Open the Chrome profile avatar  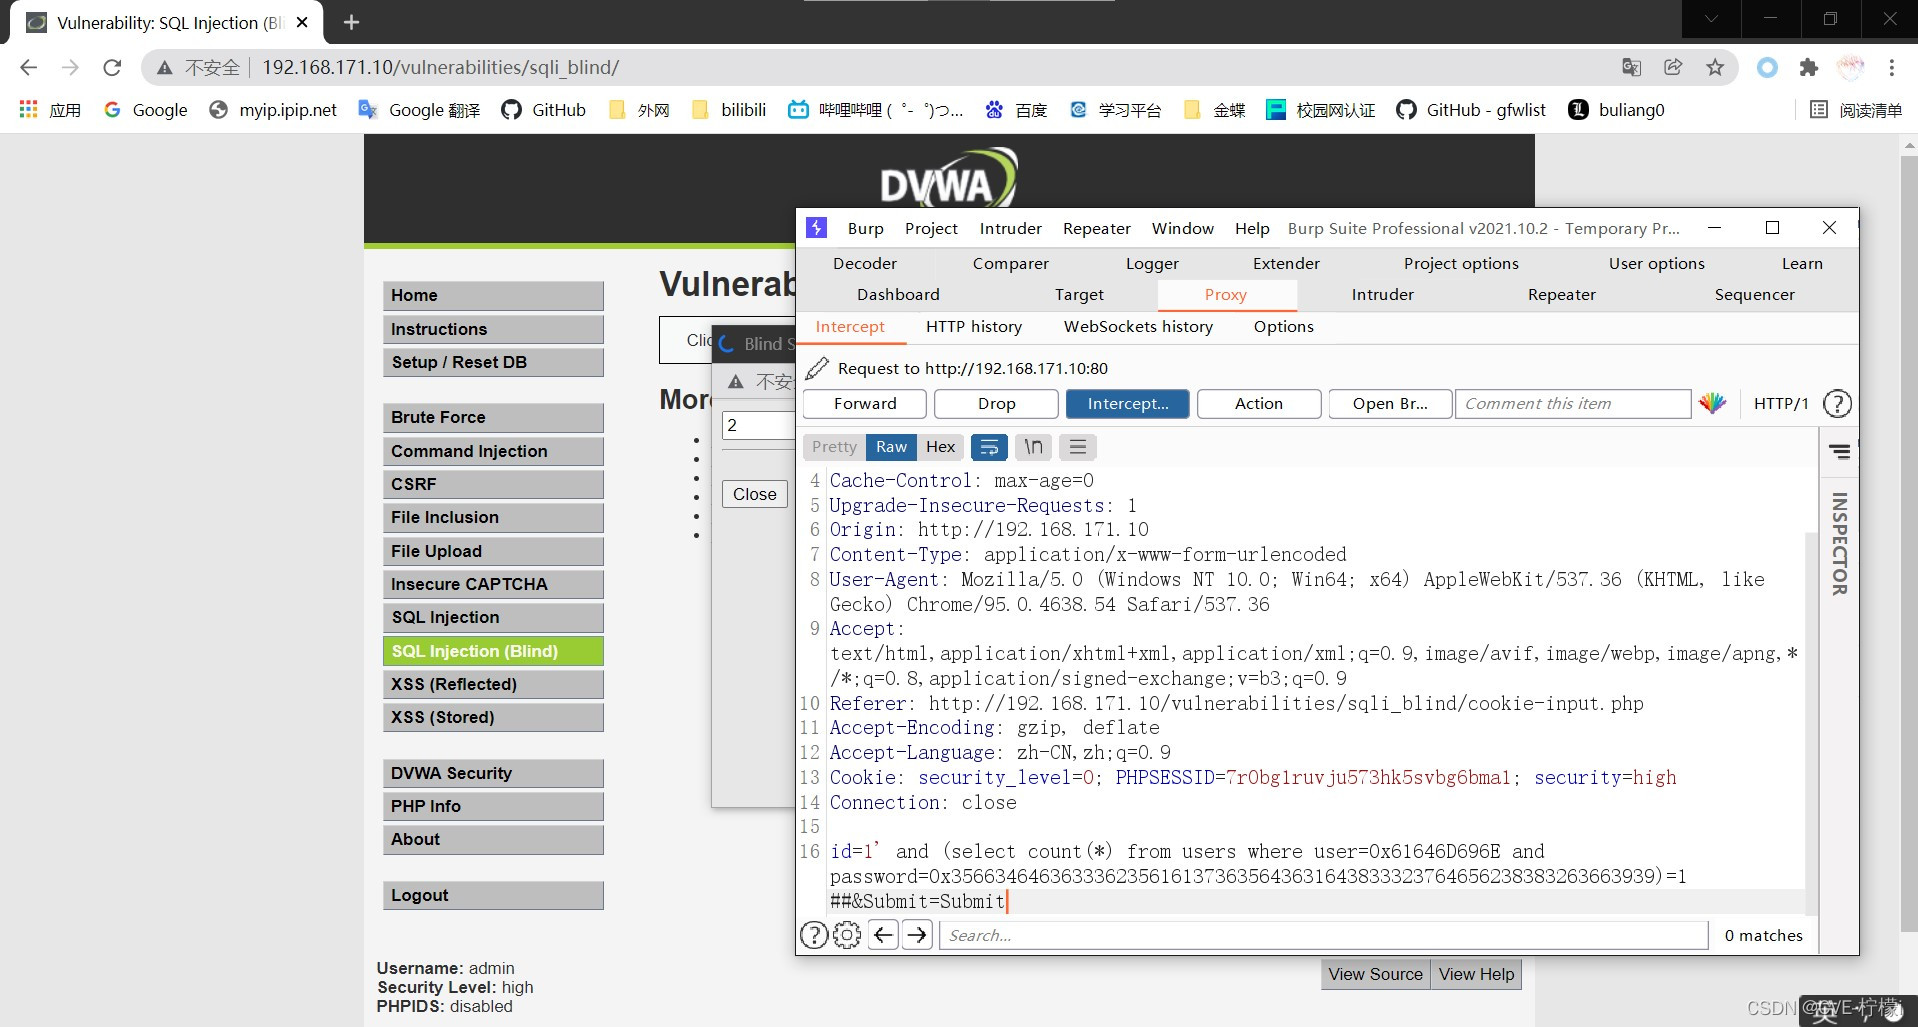[1851, 67]
